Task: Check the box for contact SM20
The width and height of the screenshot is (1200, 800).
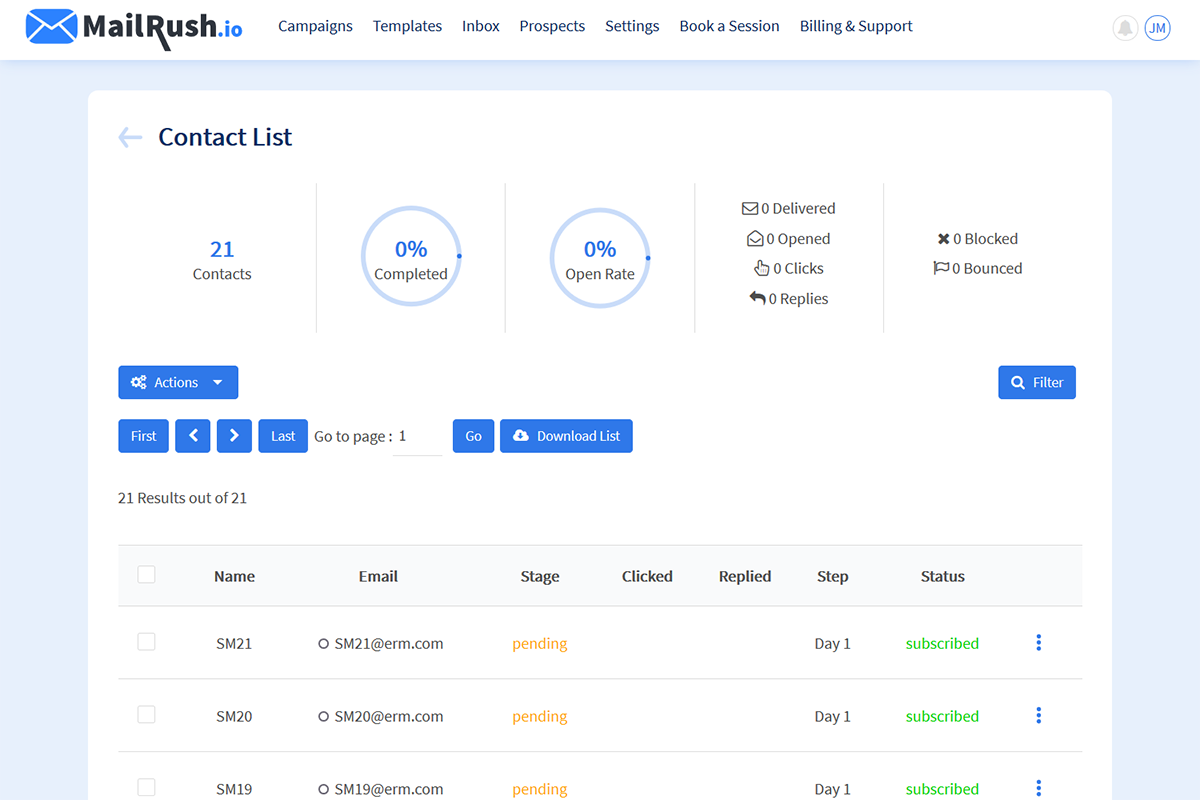Action: tap(146, 715)
